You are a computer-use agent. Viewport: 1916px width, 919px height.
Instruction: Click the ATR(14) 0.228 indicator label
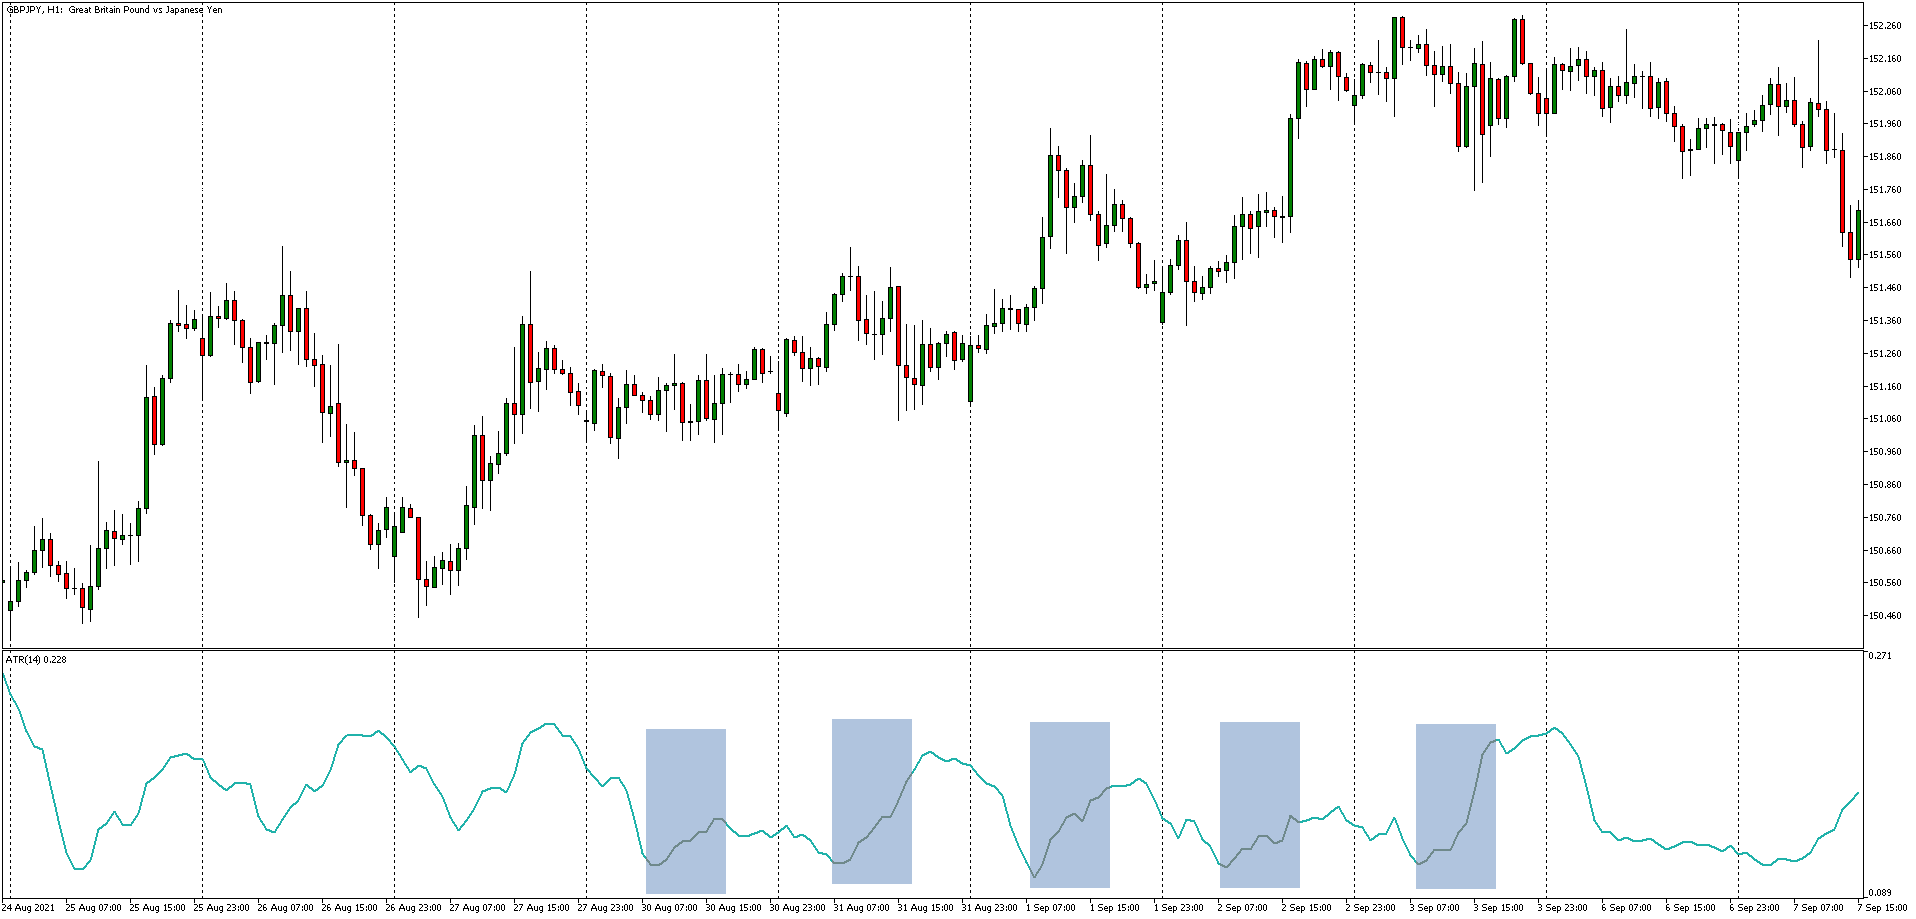pos(36,660)
